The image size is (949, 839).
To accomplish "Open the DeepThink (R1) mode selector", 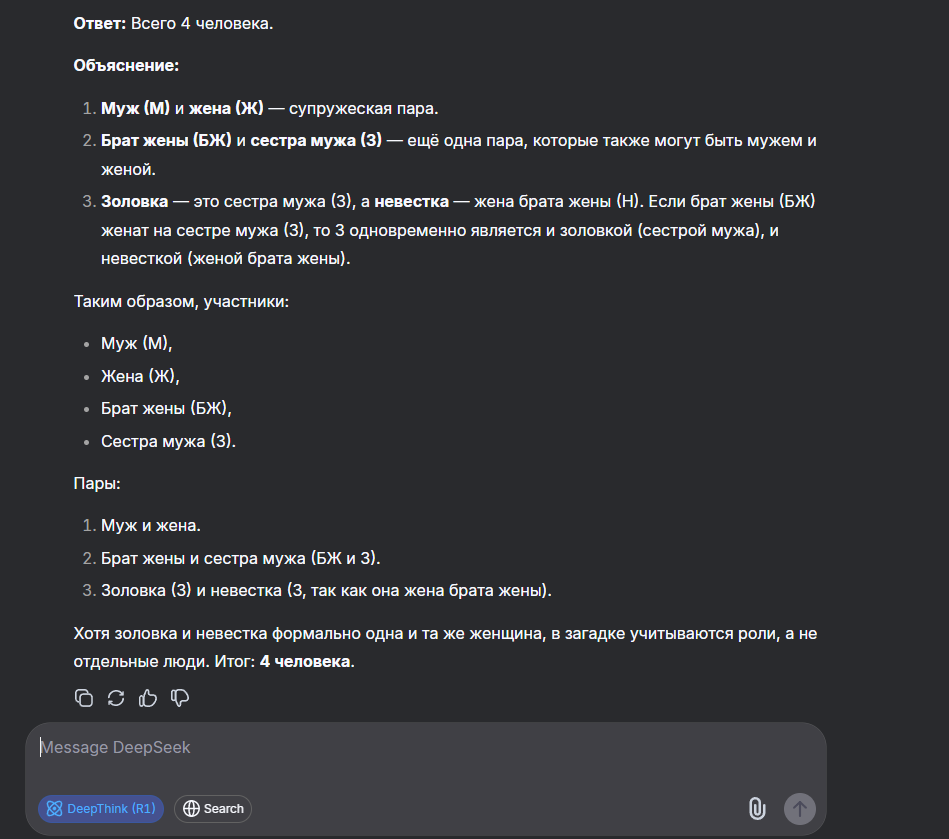I will tap(100, 809).
